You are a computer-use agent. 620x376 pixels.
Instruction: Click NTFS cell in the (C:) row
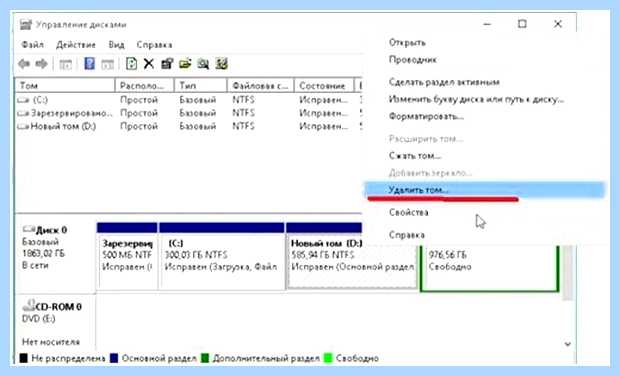pyautogui.click(x=244, y=100)
